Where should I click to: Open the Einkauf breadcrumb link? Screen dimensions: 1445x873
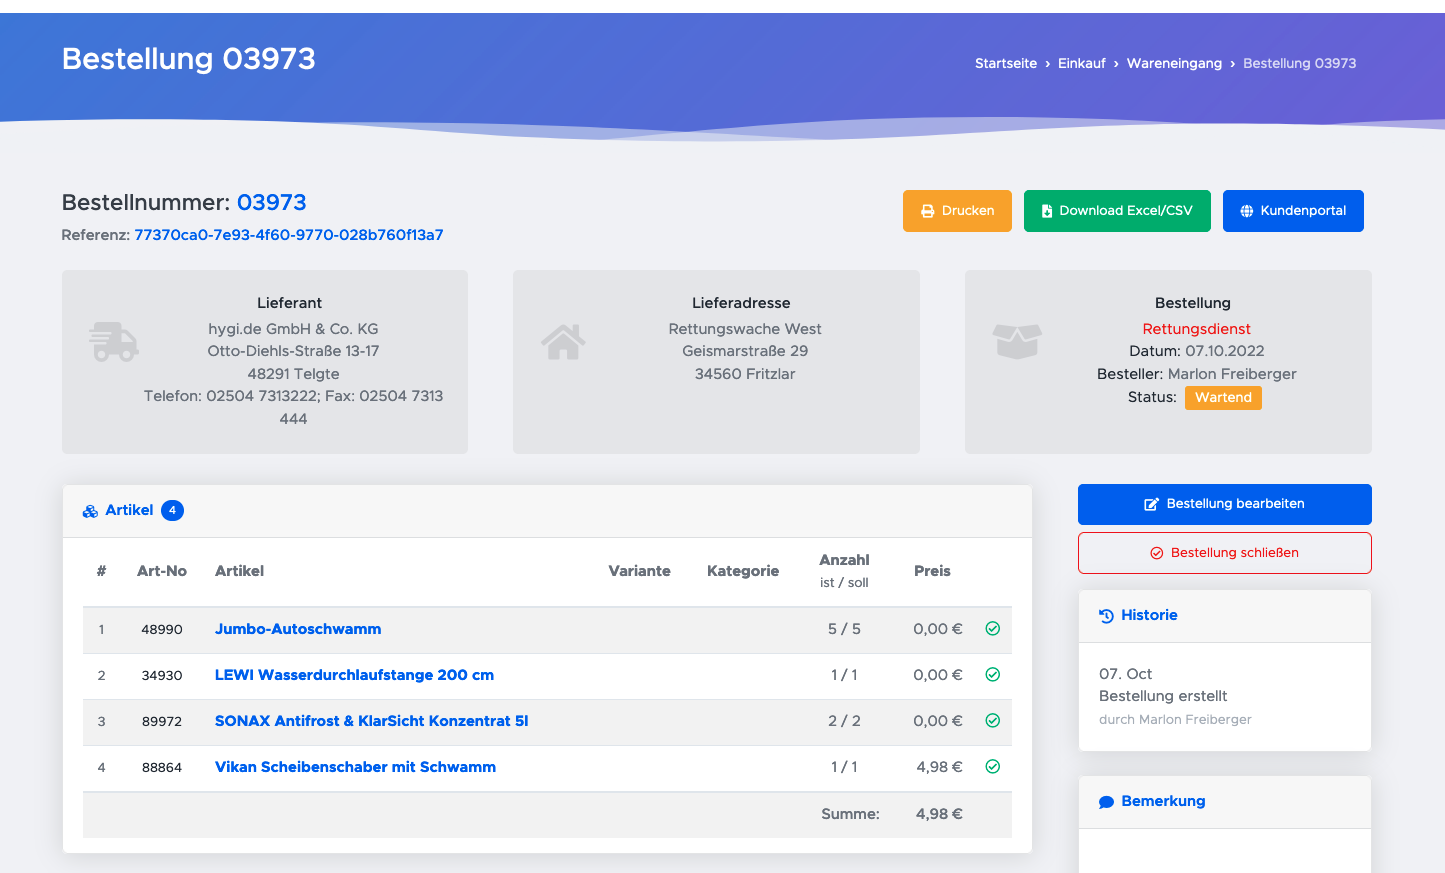[x=1081, y=63]
